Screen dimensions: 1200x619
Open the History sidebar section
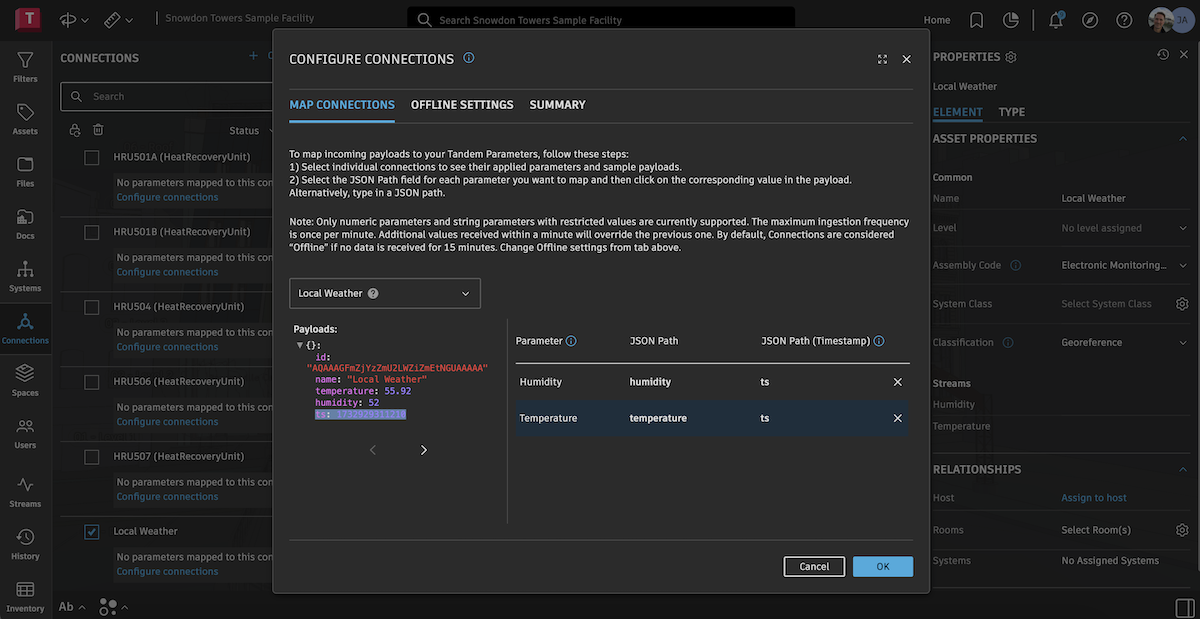[x=25, y=543]
